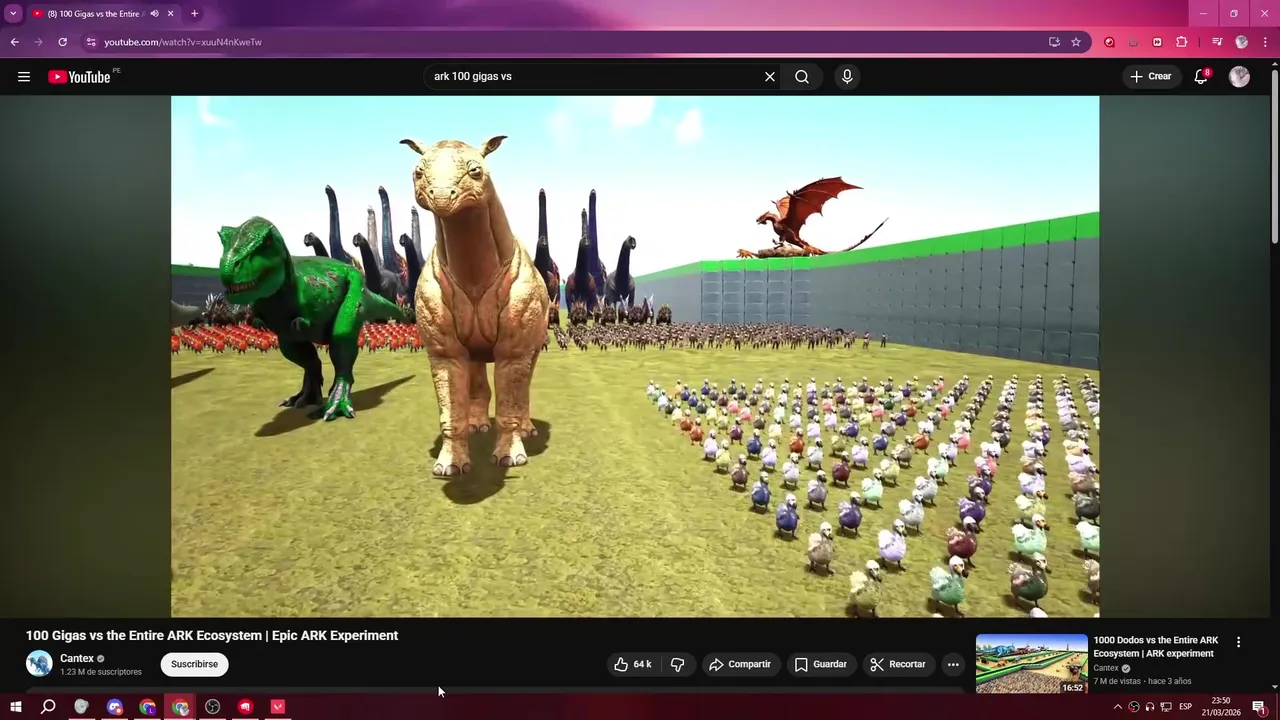
Task: Open the '1000 Dodos vs the Entire ARK' thumbnail
Action: pyautogui.click(x=1032, y=664)
